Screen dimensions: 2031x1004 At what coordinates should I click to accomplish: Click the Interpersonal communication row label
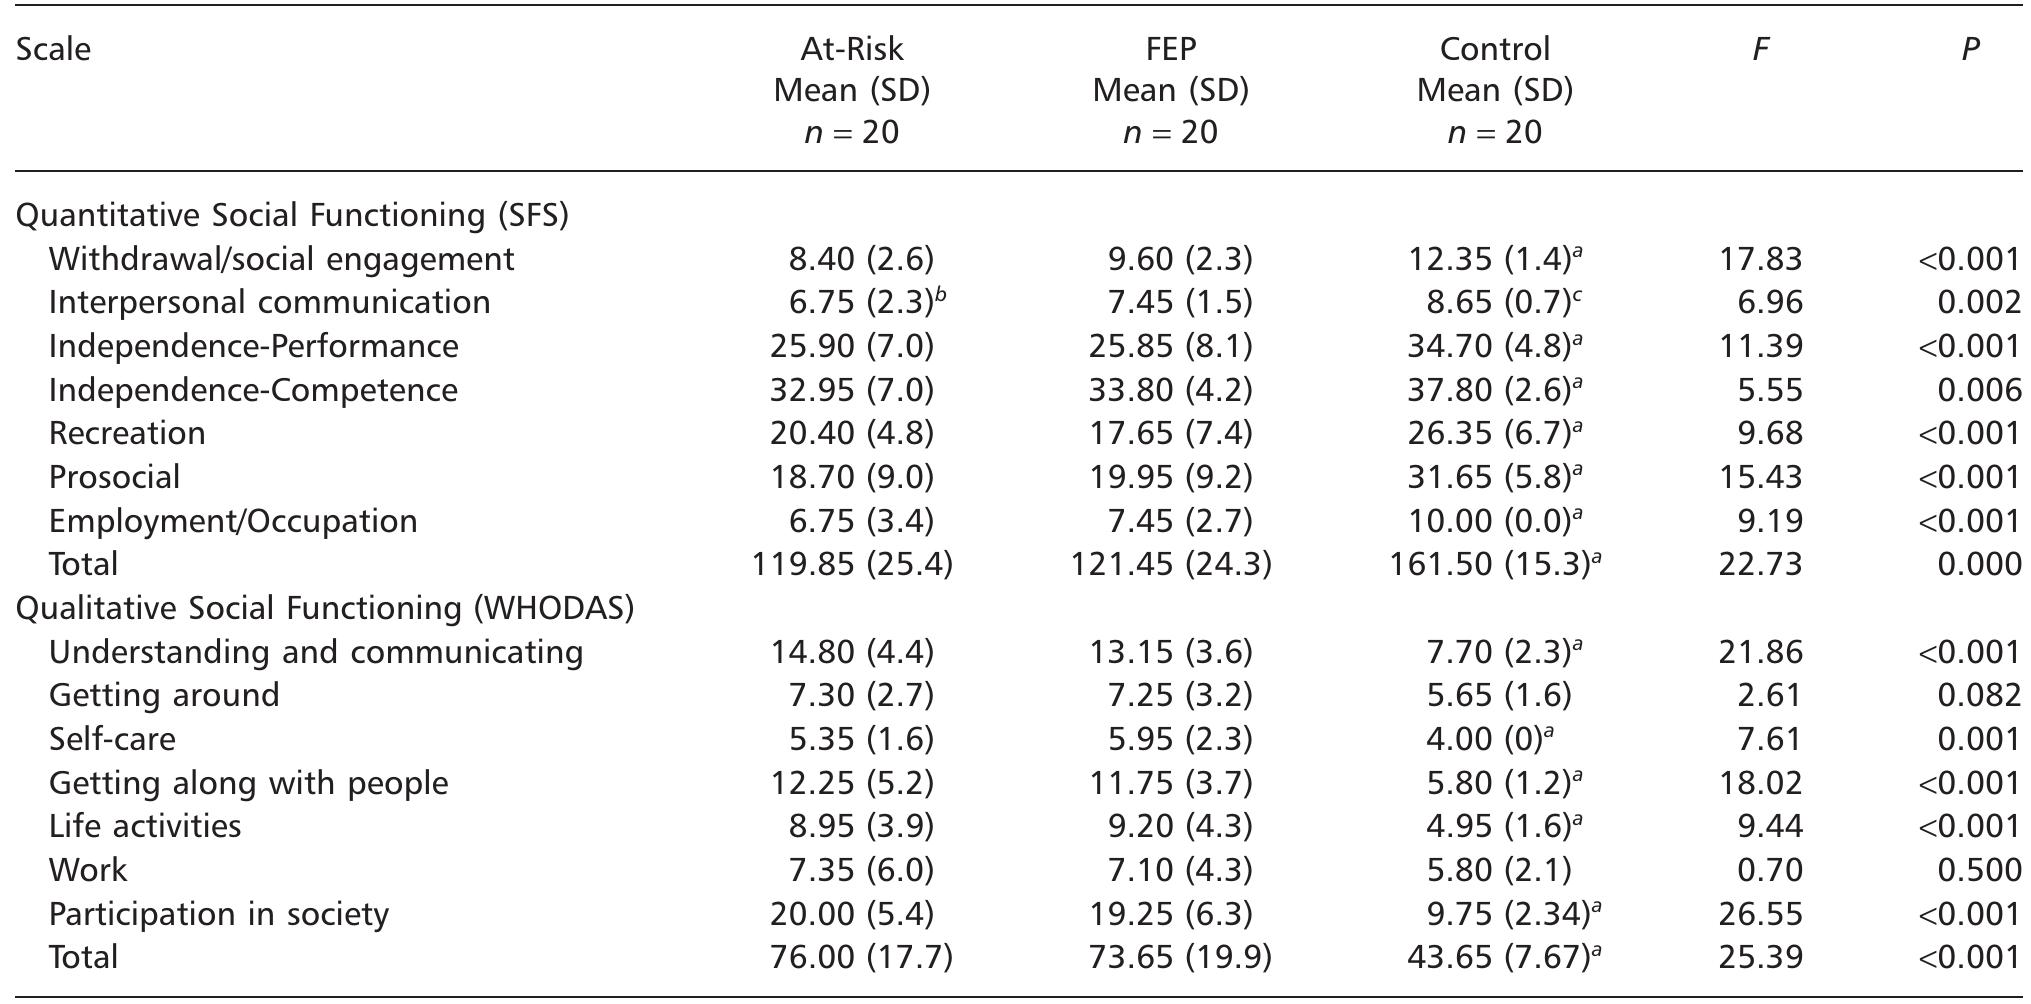pos(269,302)
